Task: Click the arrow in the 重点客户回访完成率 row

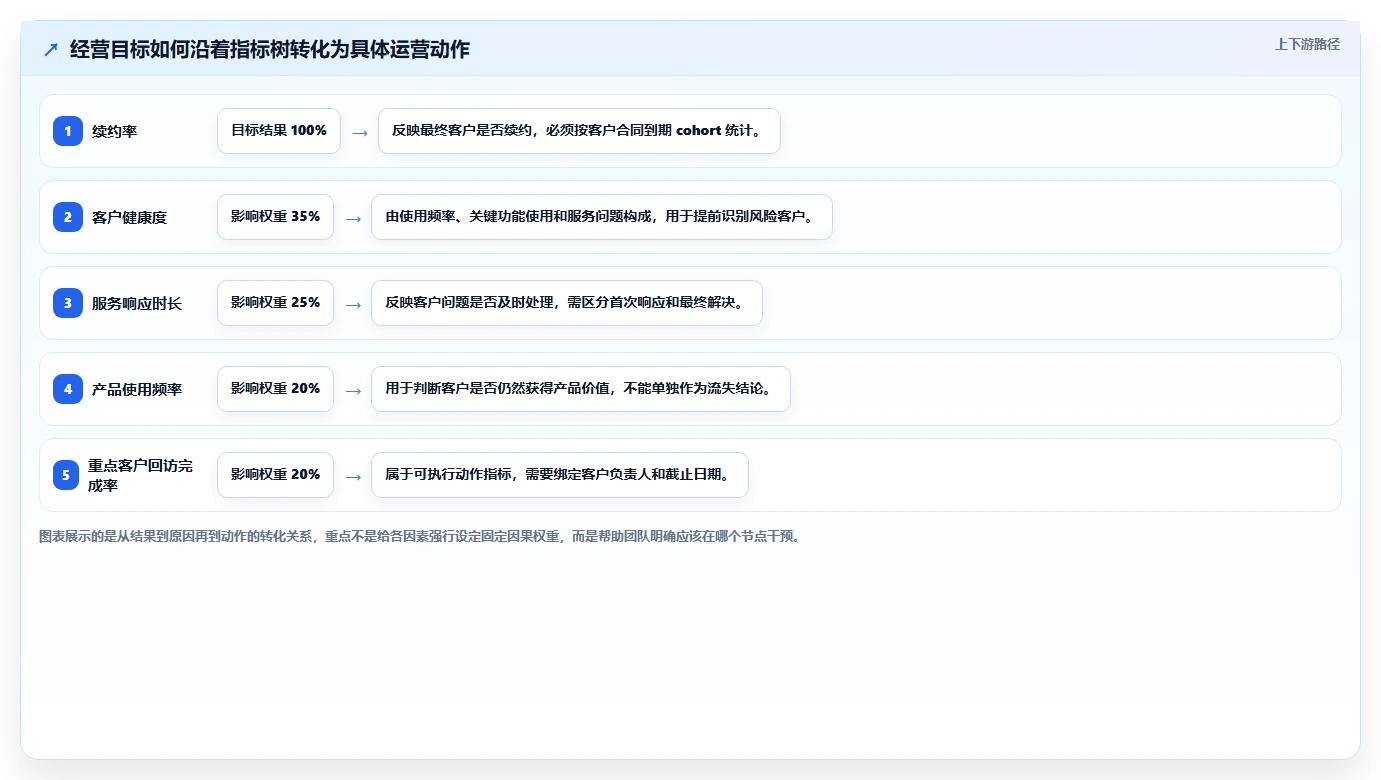Action: coord(353,476)
